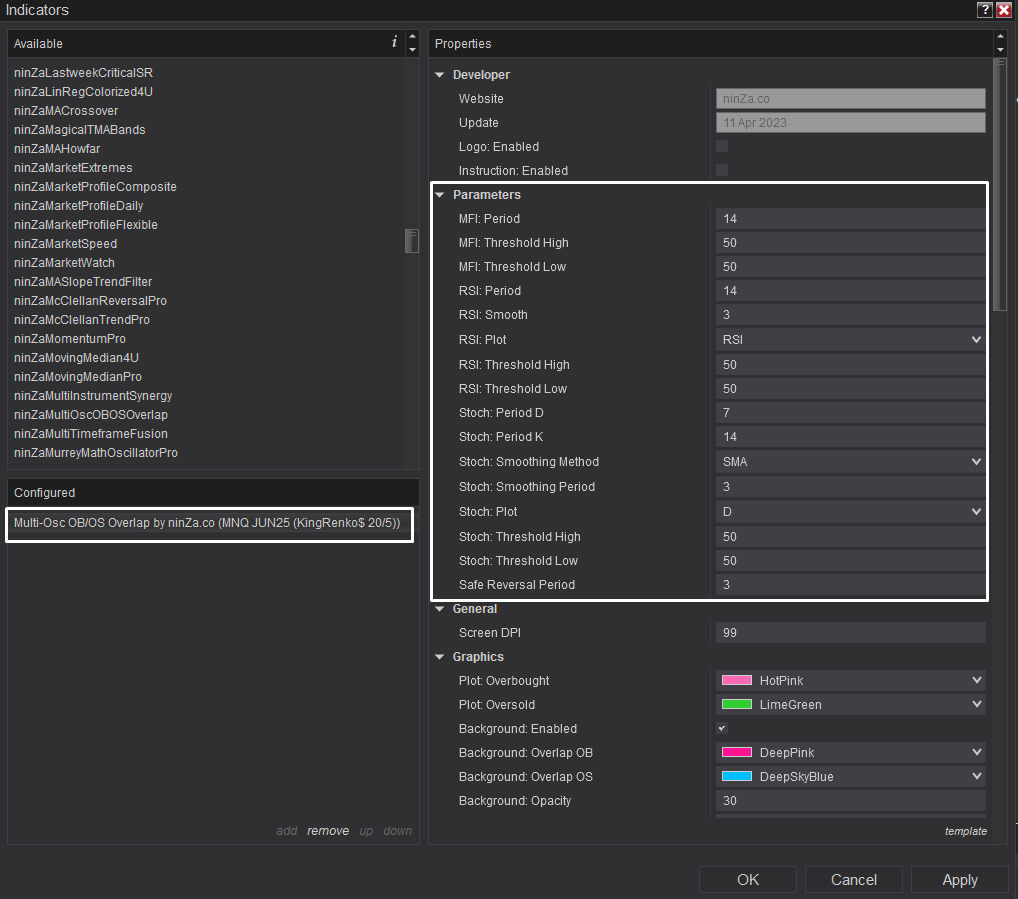Click the up arrow in Properties header

(1000, 36)
